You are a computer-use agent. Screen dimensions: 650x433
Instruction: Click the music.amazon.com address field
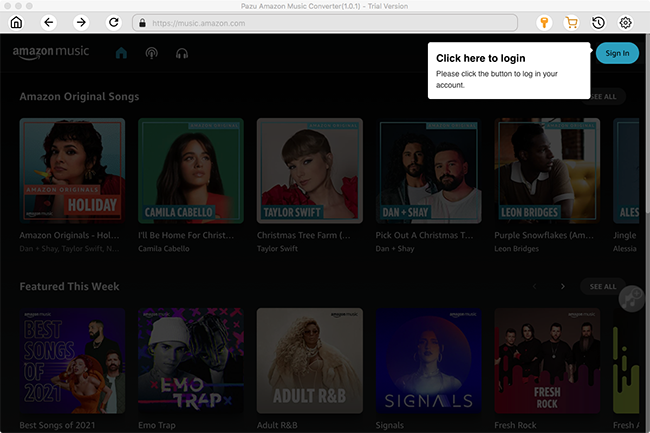(x=325, y=23)
